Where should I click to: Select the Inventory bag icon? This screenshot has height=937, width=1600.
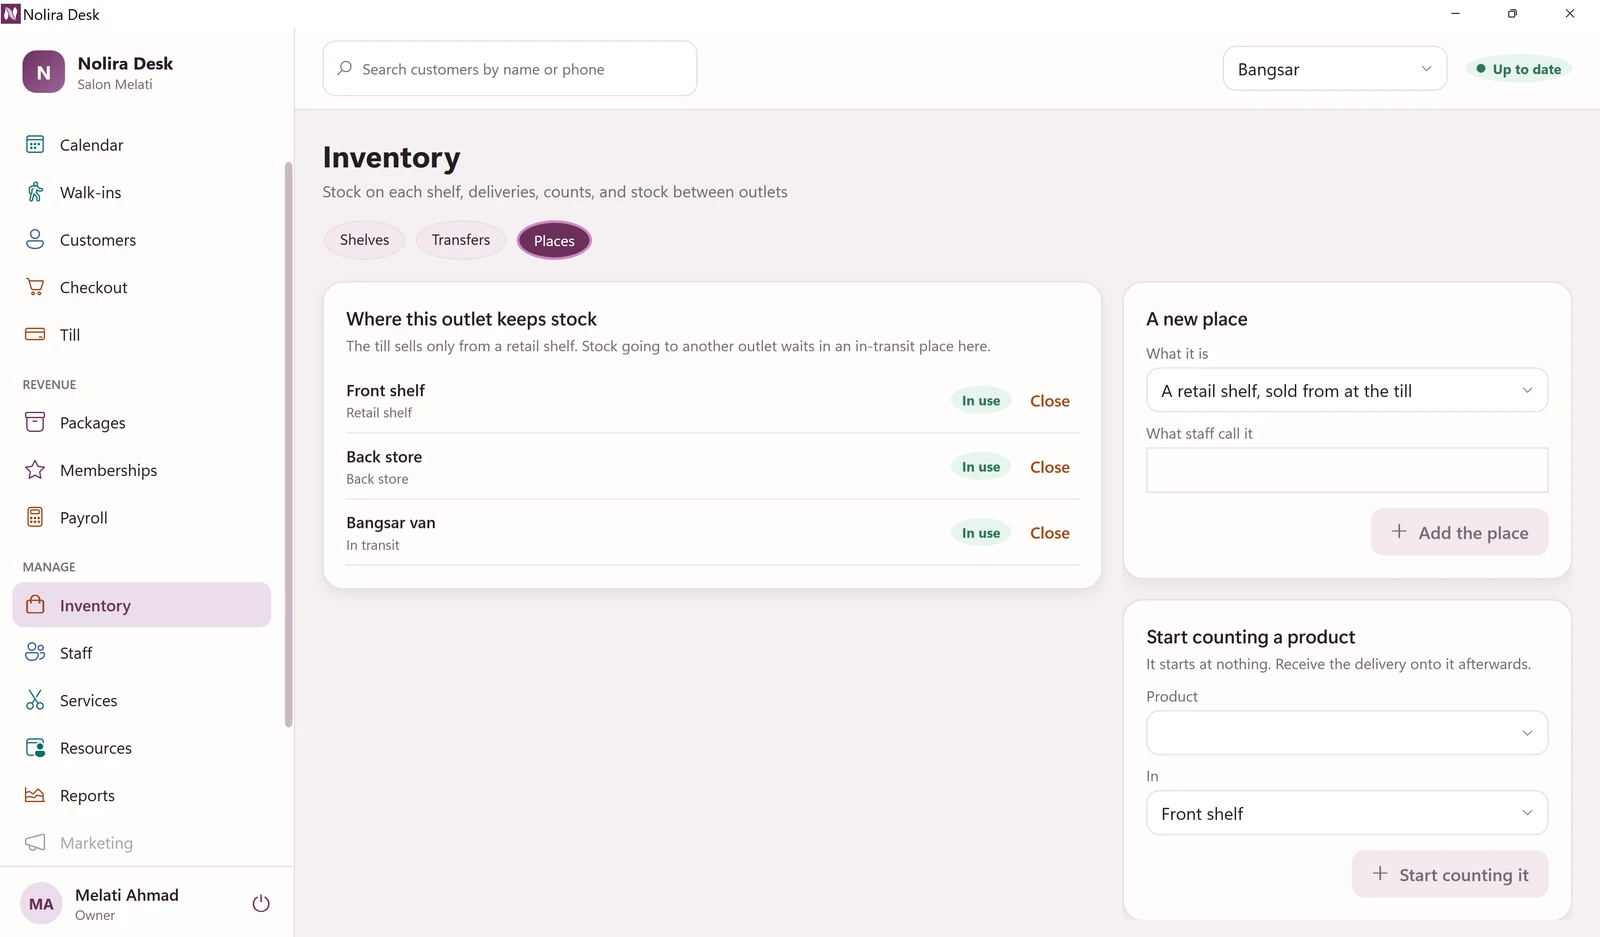tap(35, 605)
